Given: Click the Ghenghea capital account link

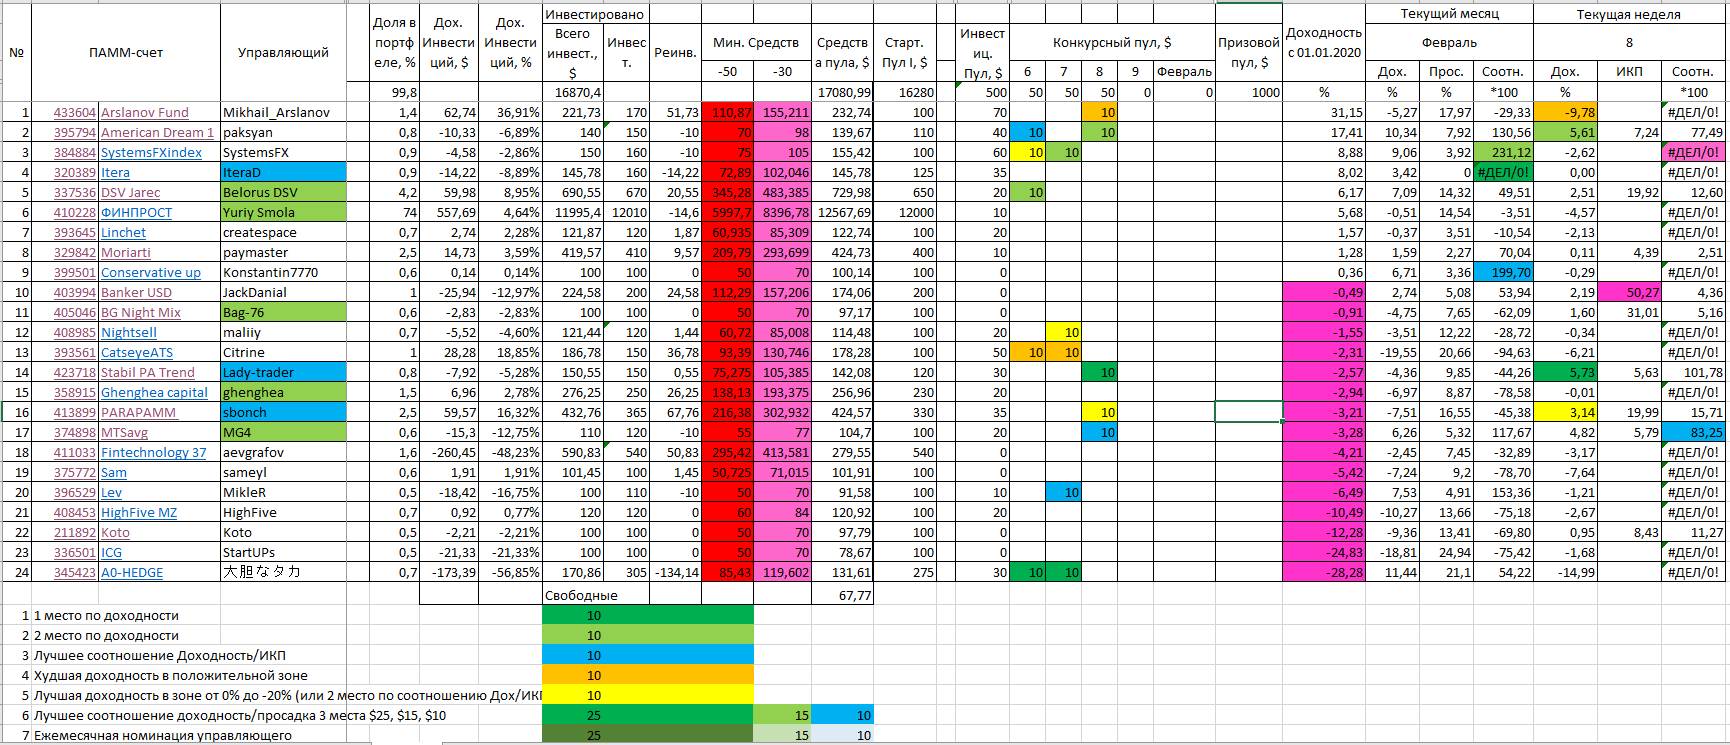Looking at the screenshot, I should pos(154,393).
